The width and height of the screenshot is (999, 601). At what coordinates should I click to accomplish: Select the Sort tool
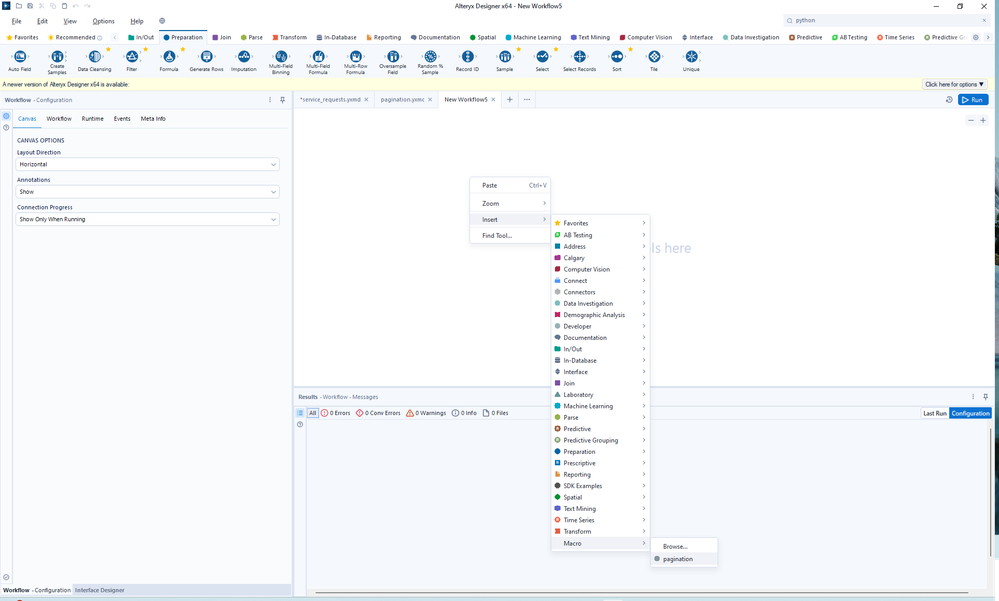pos(617,61)
